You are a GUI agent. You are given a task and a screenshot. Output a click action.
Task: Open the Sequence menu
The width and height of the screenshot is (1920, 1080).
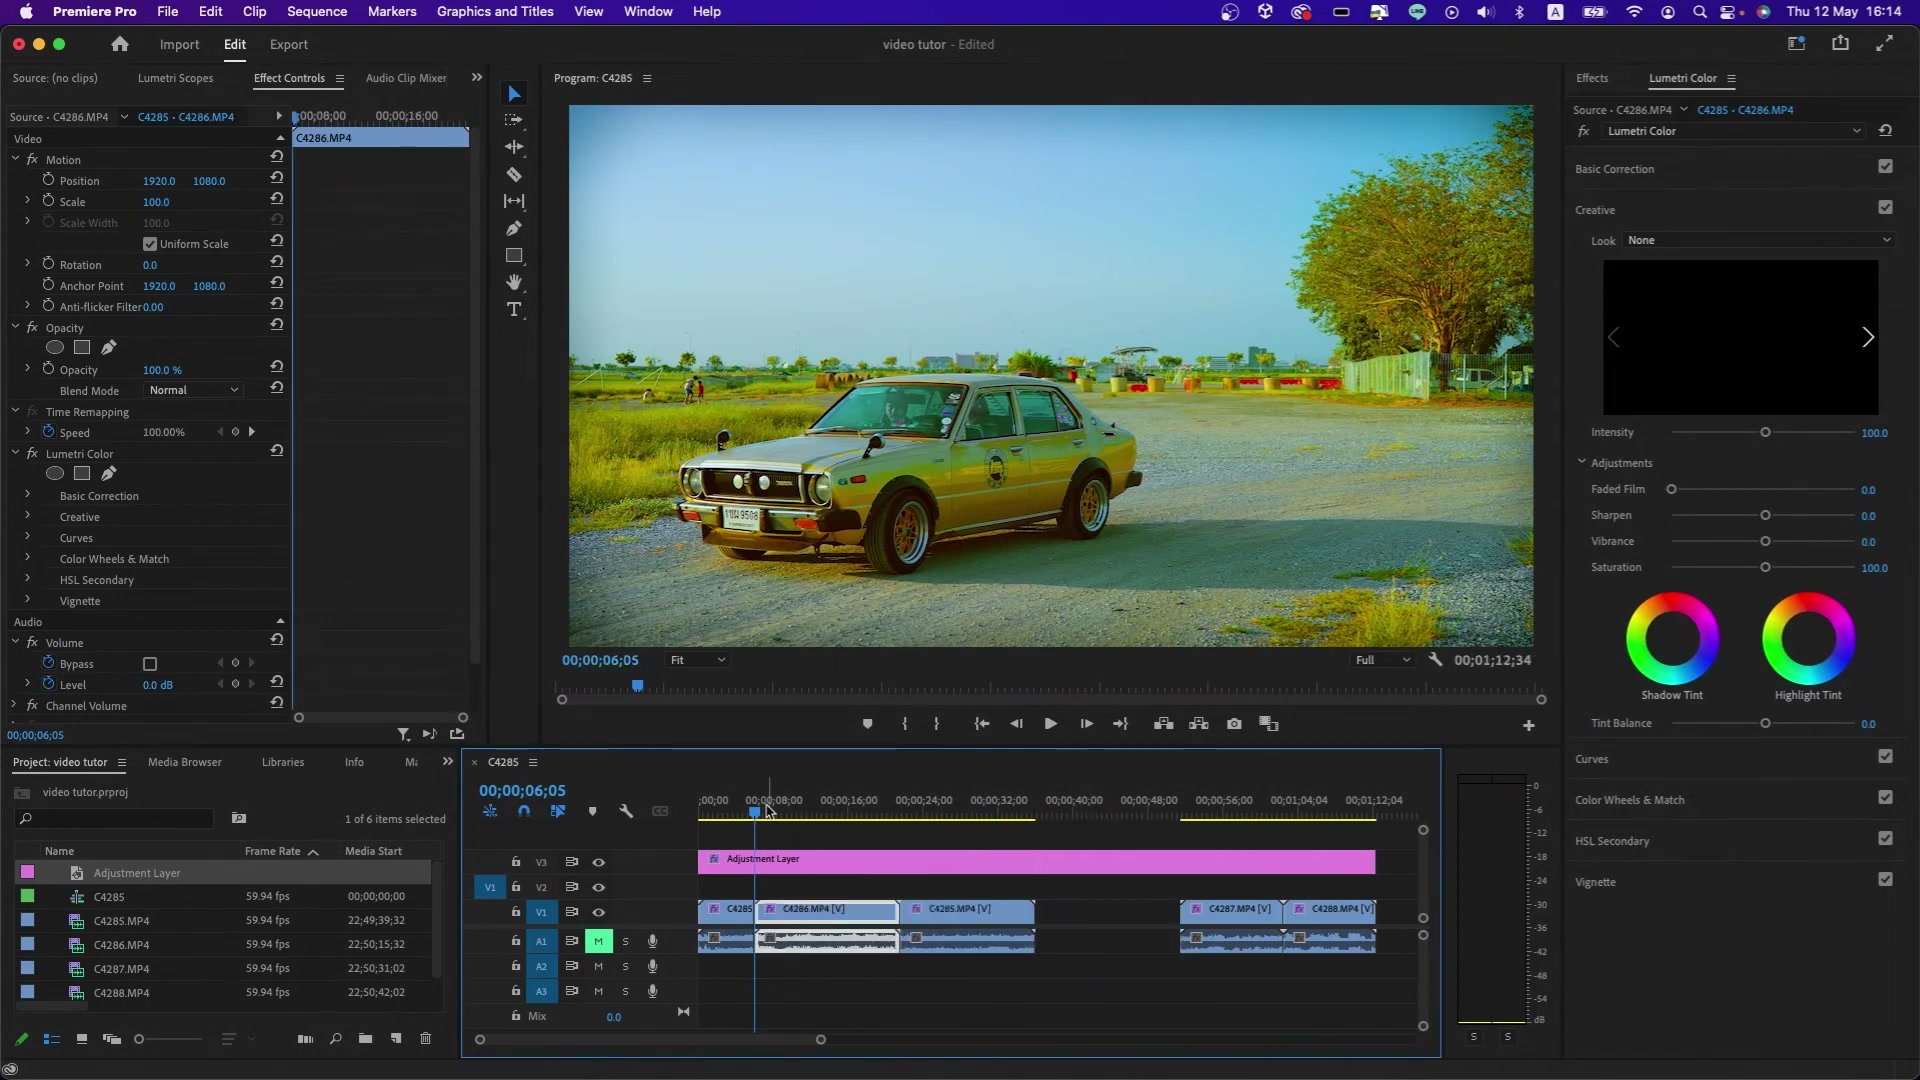point(317,11)
